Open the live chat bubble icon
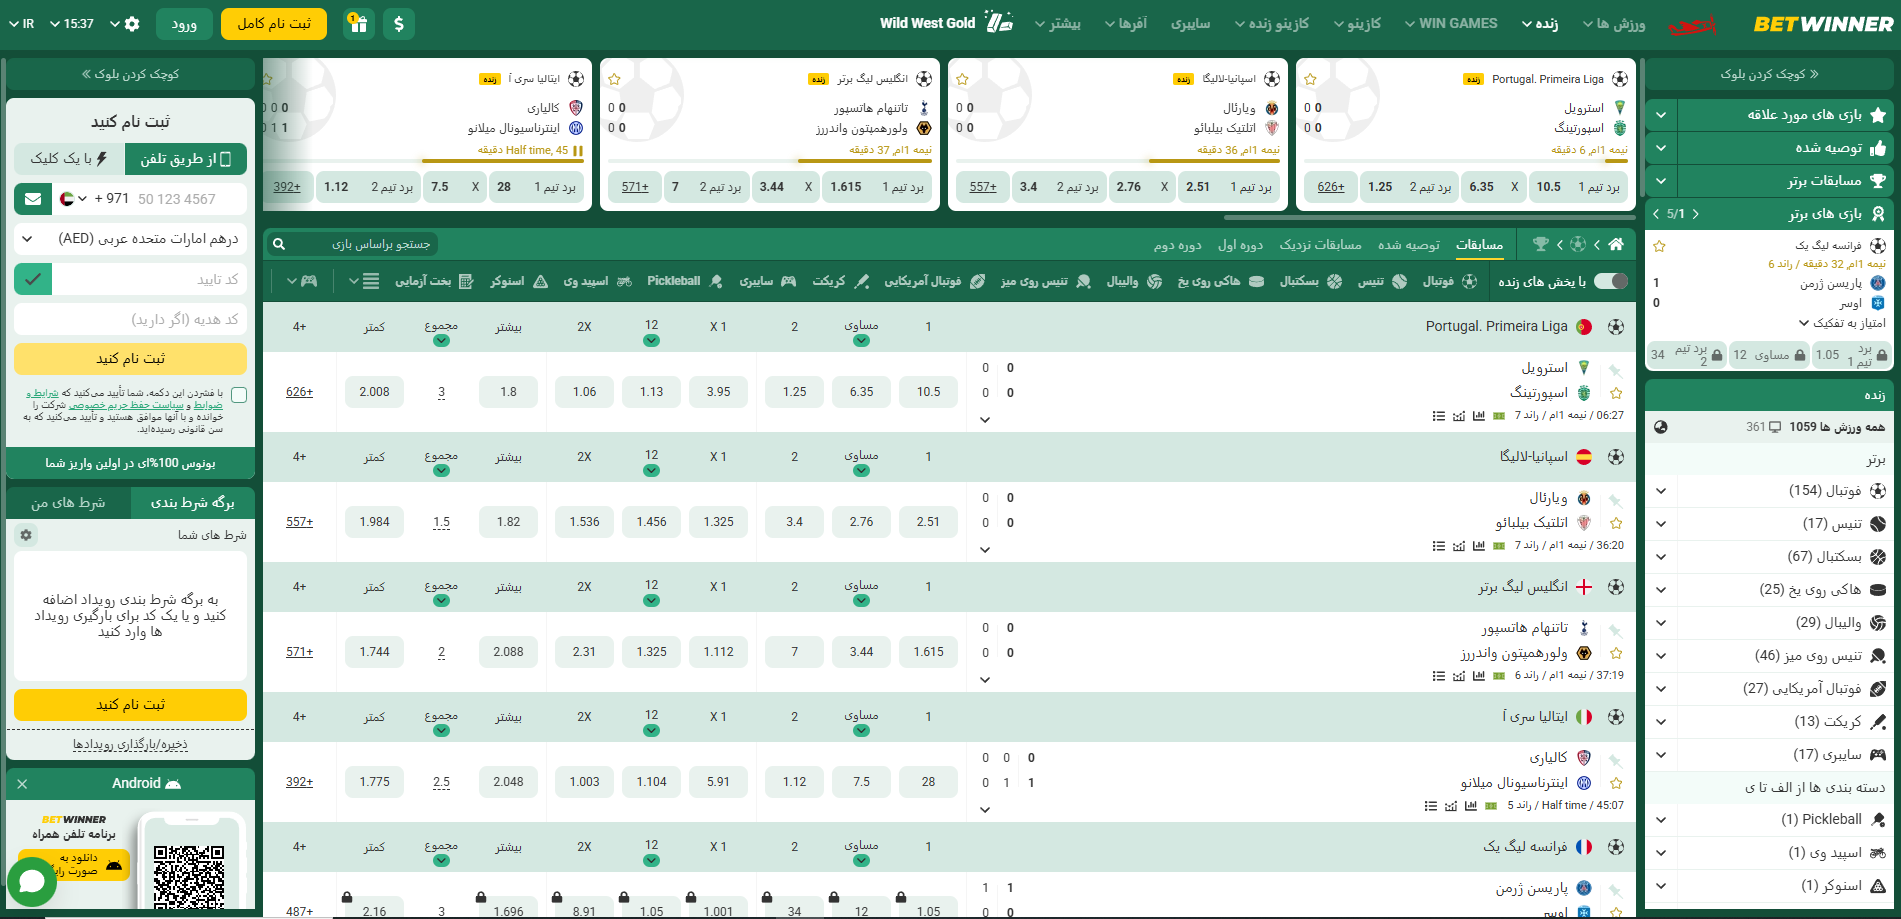The width and height of the screenshot is (1901, 919). pyautogui.click(x=31, y=881)
